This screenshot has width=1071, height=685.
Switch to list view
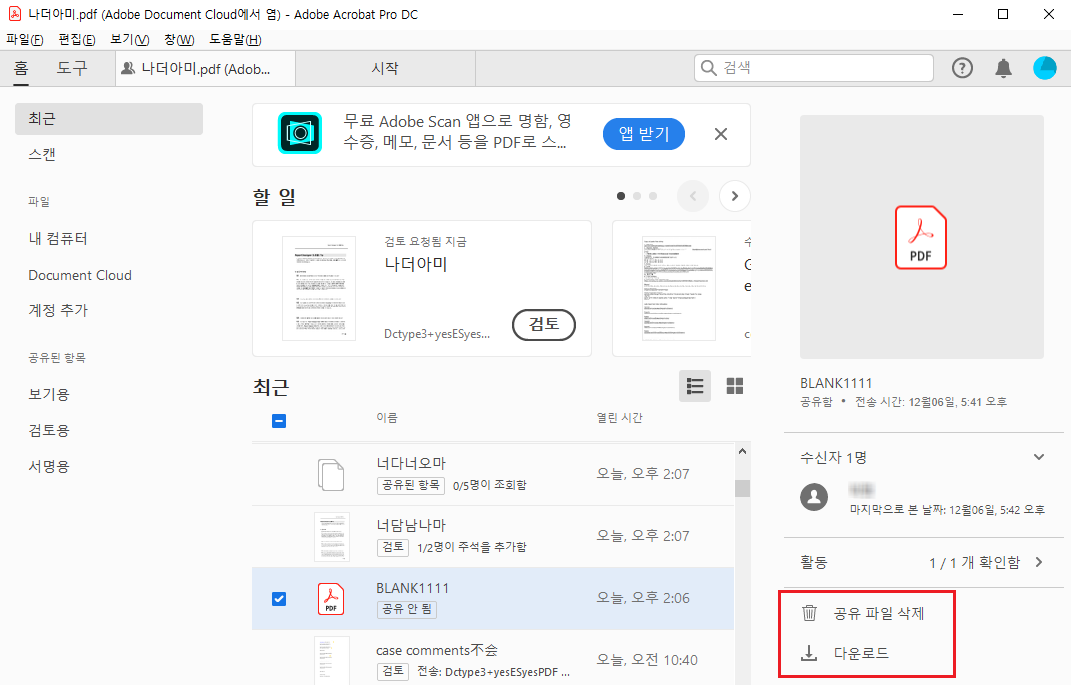[695, 386]
